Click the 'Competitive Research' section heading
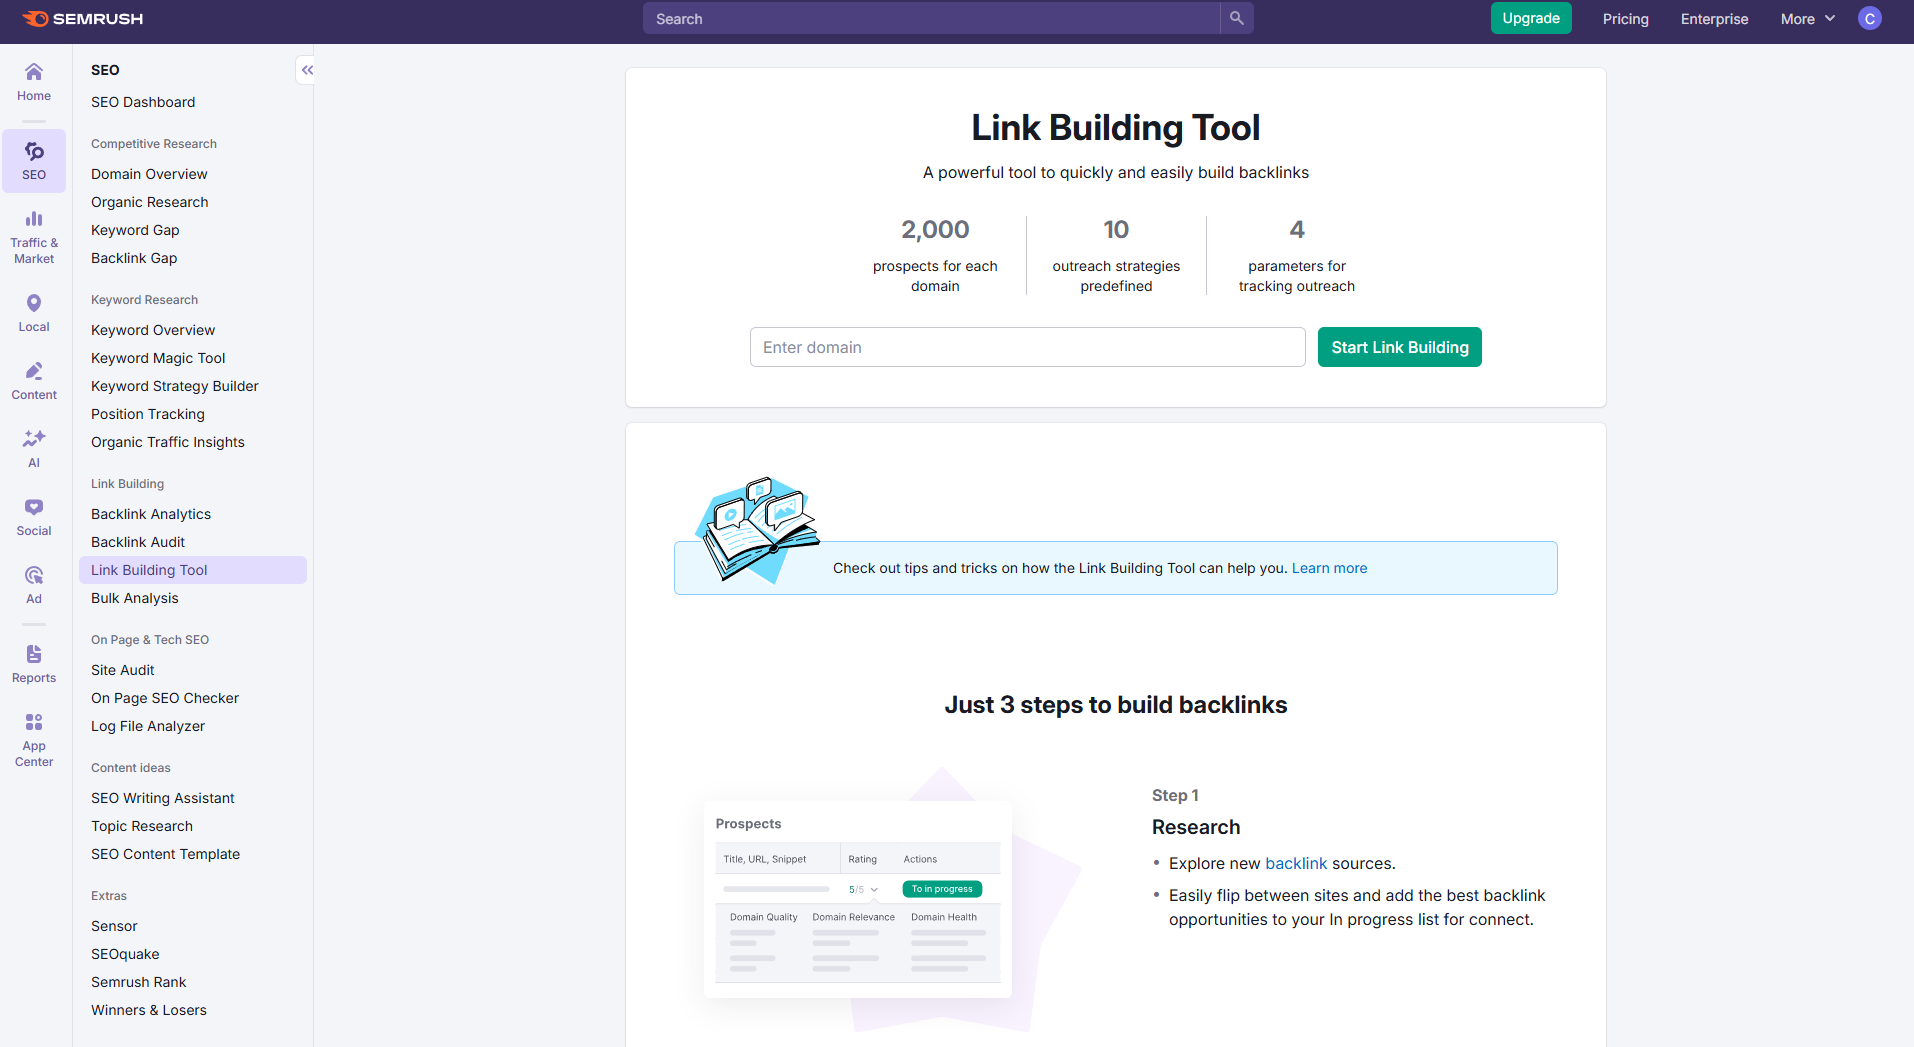Screen dimensions: 1914x1047 pyautogui.click(x=154, y=144)
